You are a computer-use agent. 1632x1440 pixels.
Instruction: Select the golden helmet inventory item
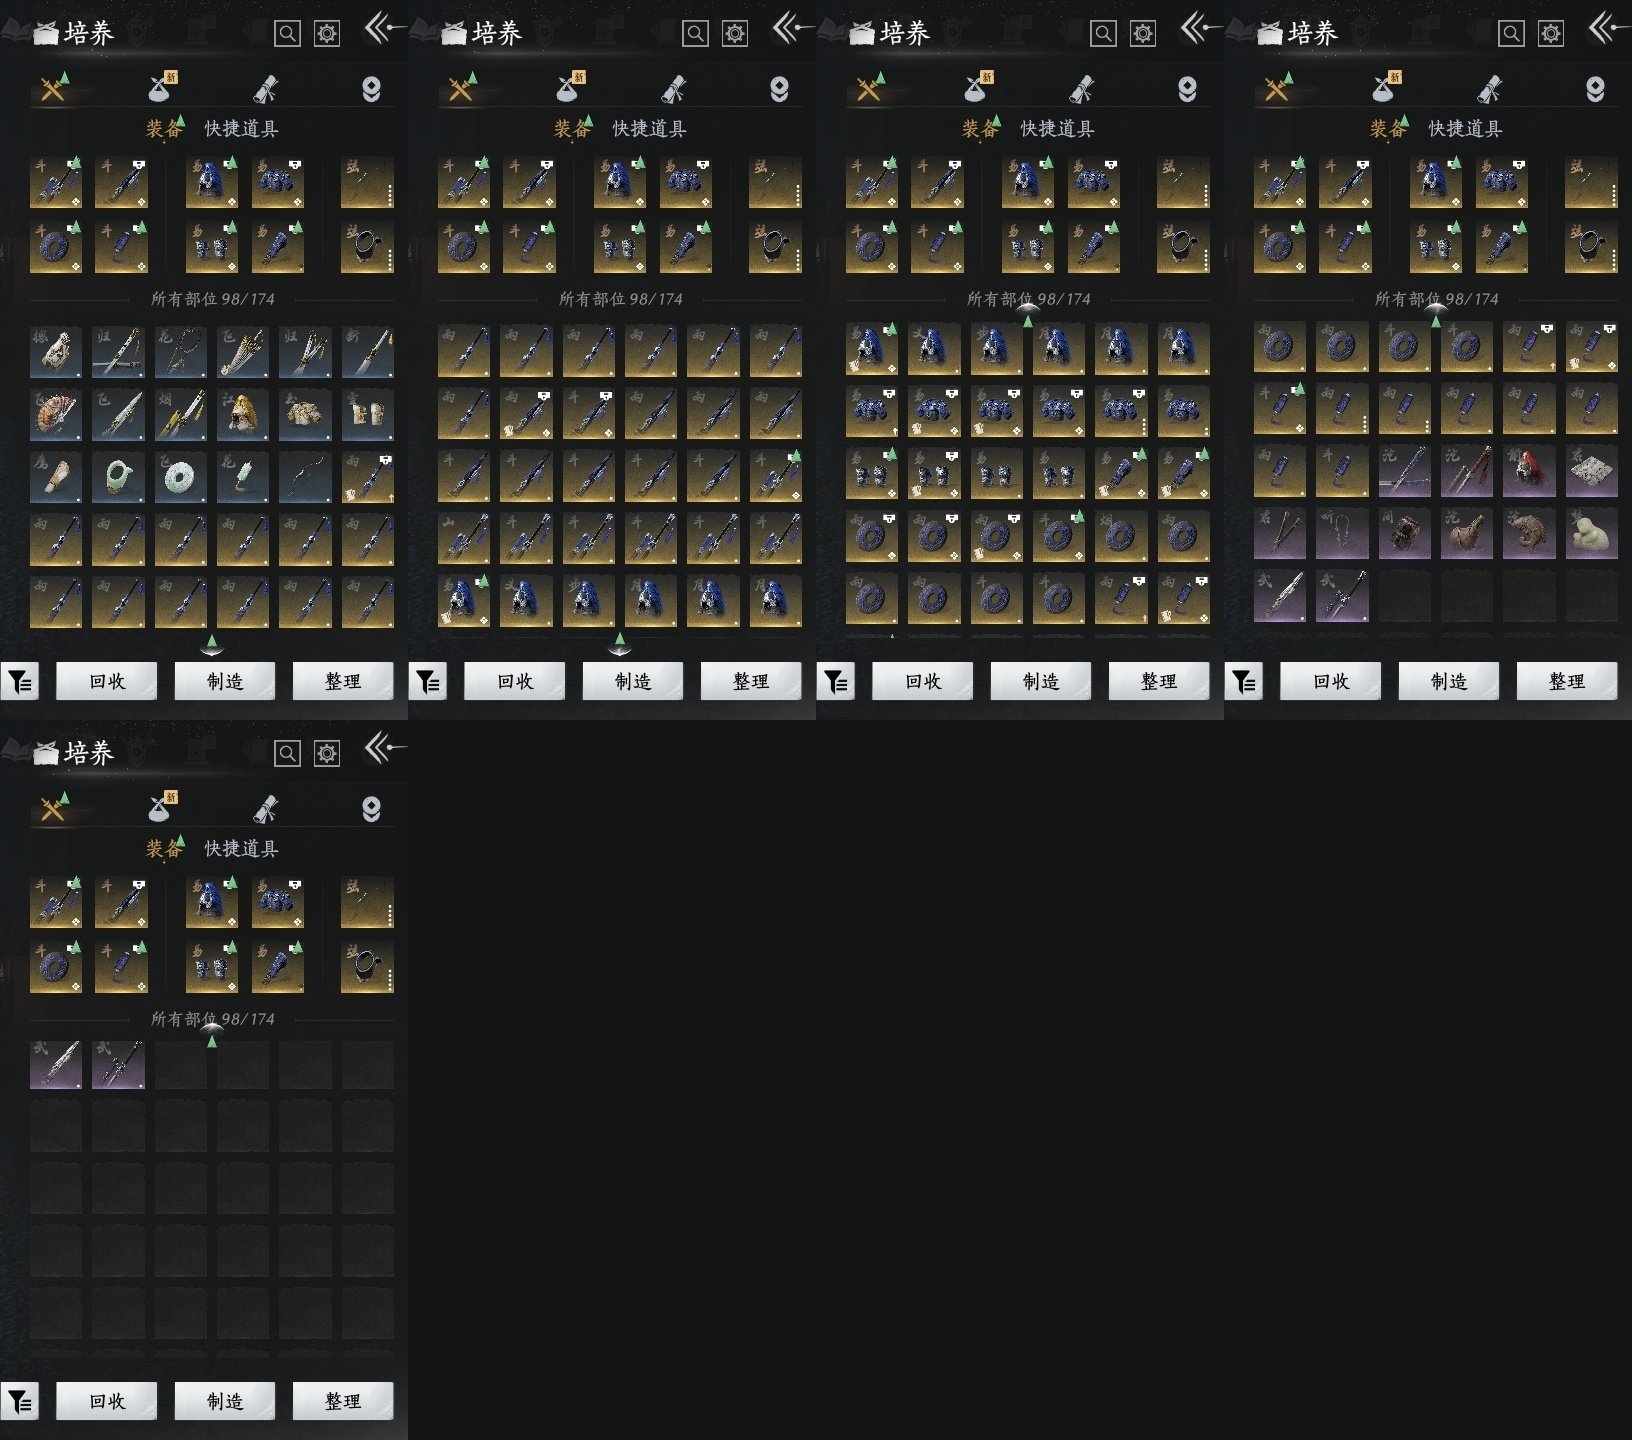[243, 413]
